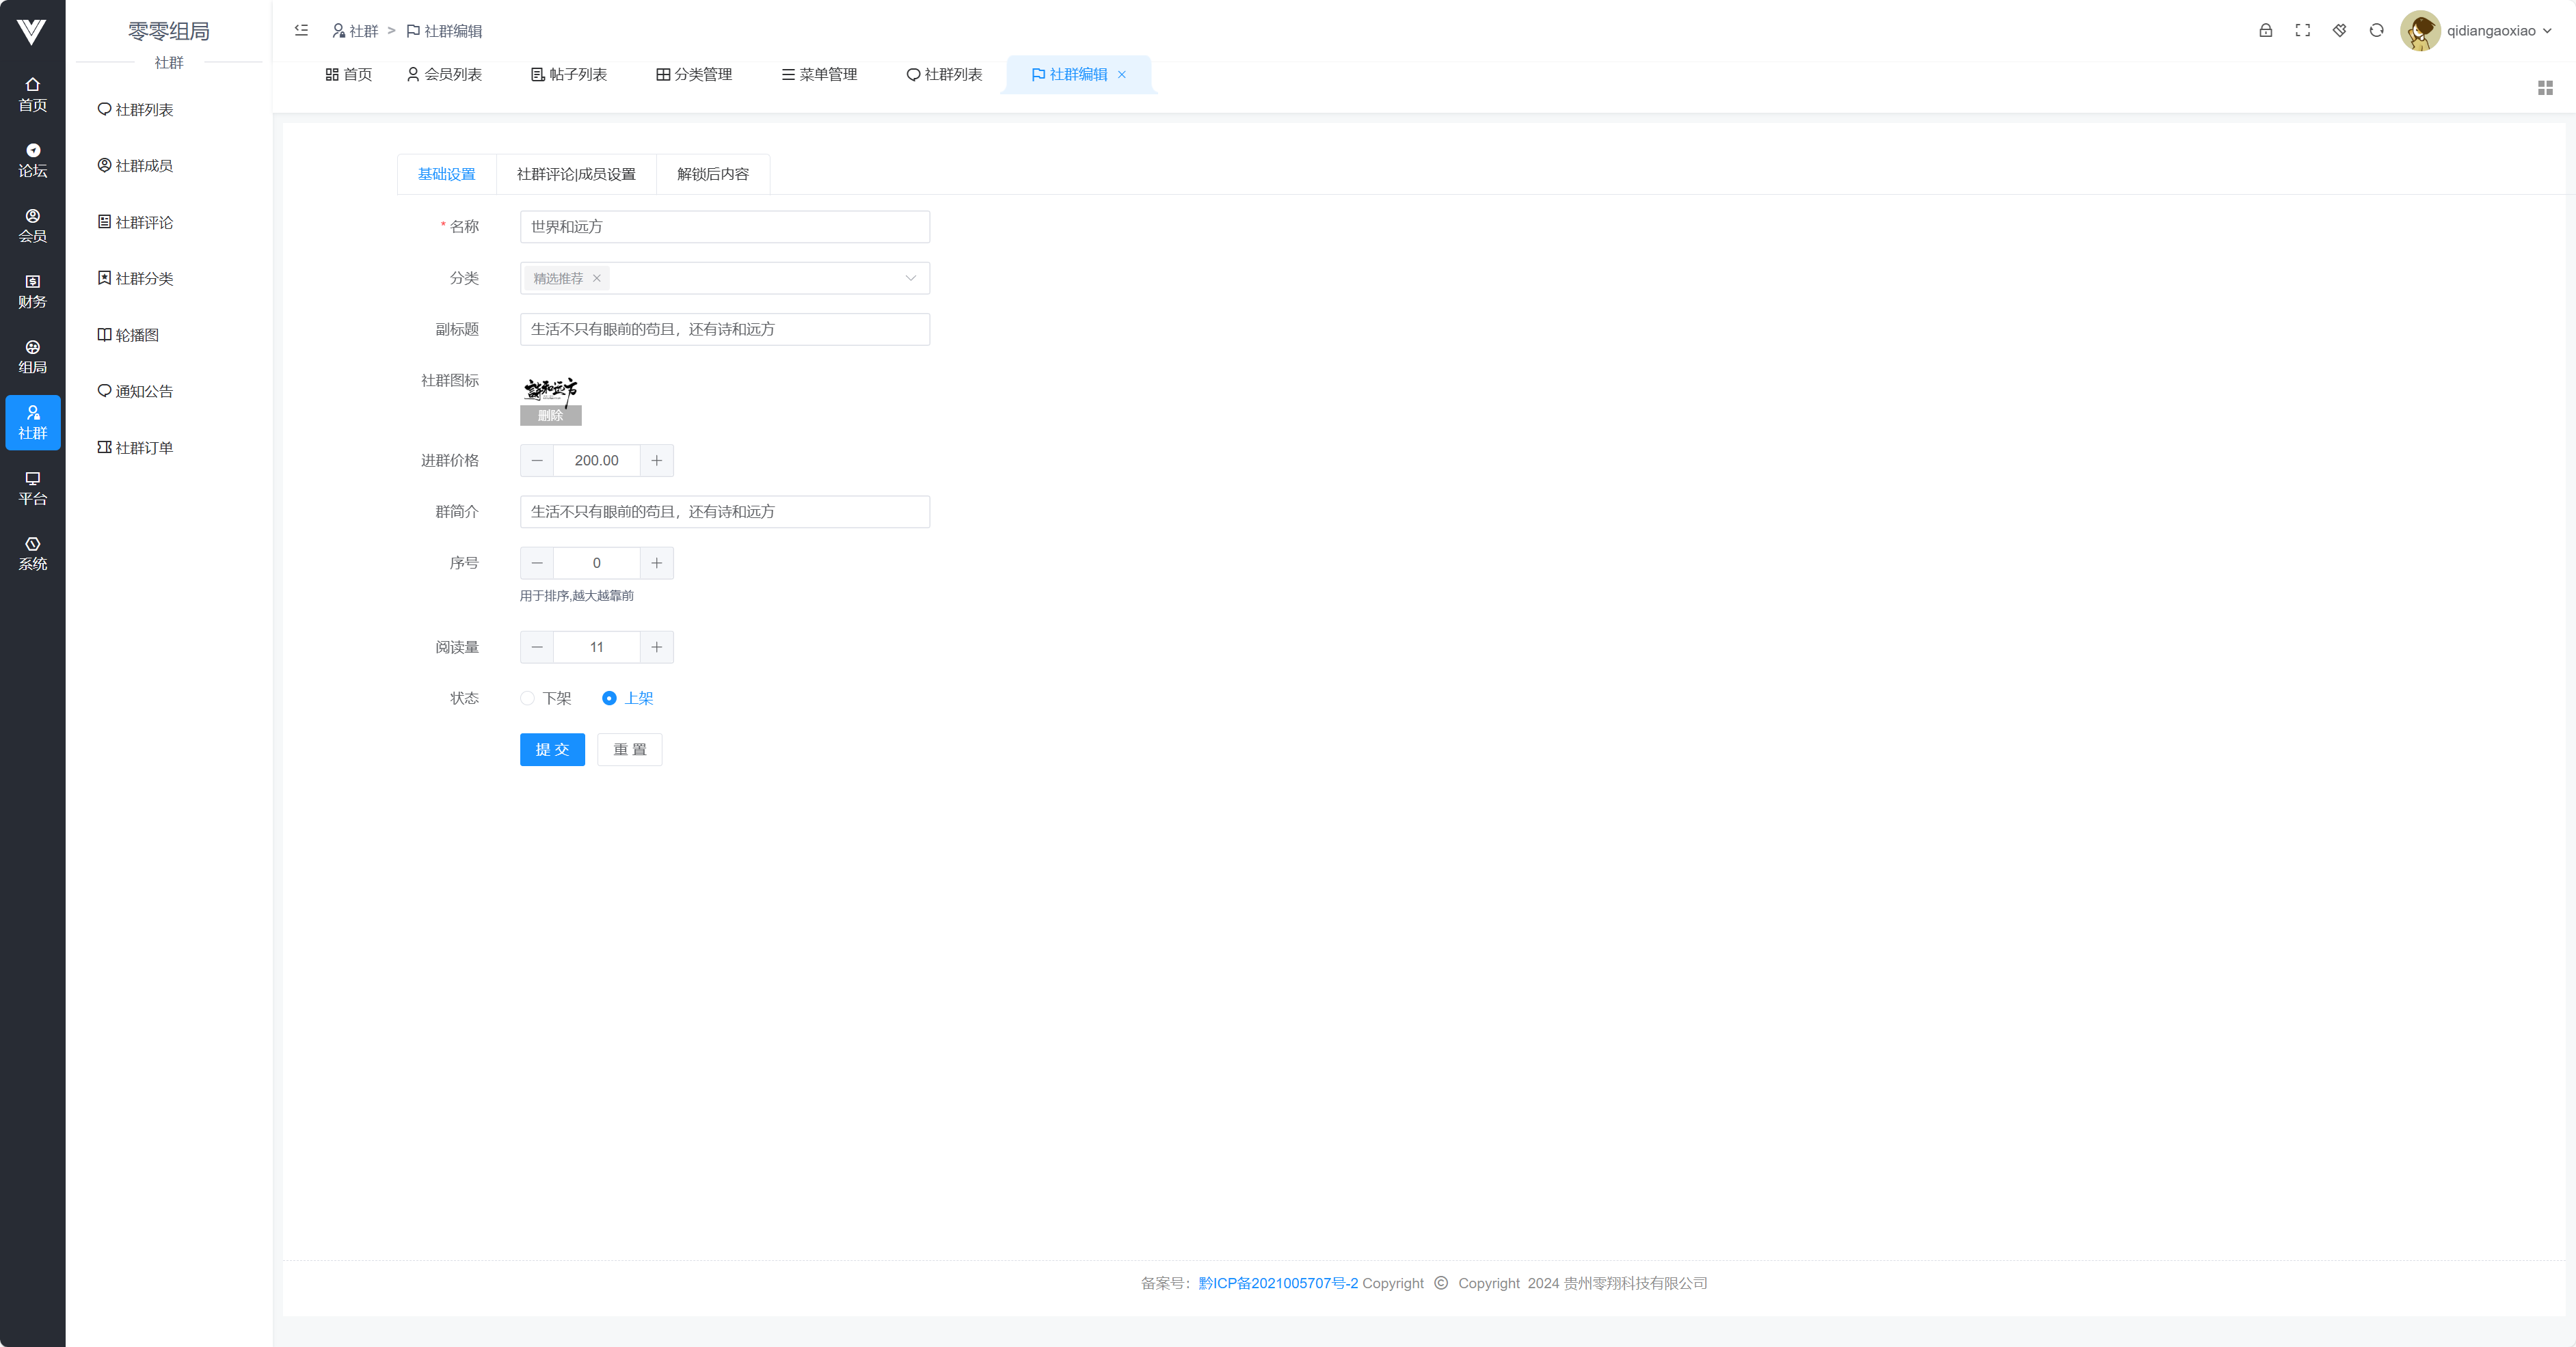Switch to 社群评论|成员设置 tab

(x=576, y=174)
